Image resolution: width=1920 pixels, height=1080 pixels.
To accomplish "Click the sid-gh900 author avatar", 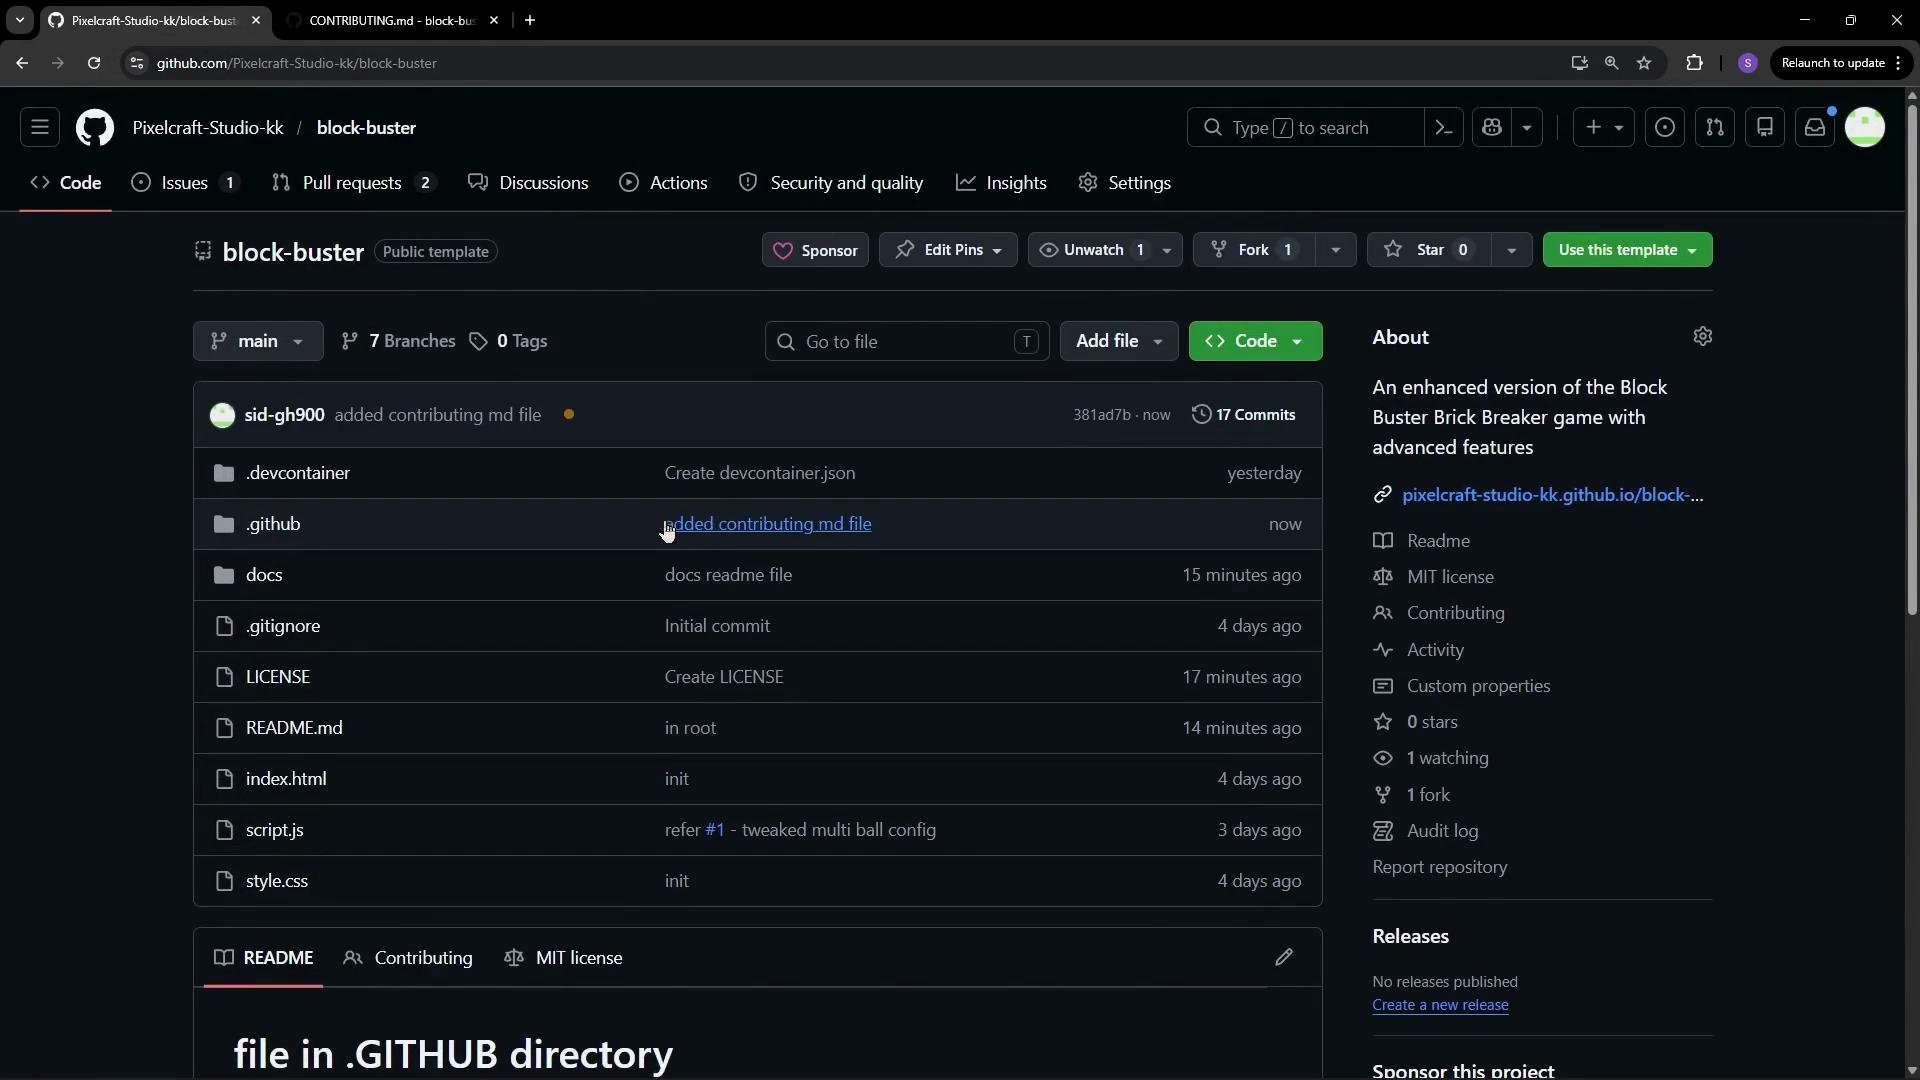I will click(222, 415).
